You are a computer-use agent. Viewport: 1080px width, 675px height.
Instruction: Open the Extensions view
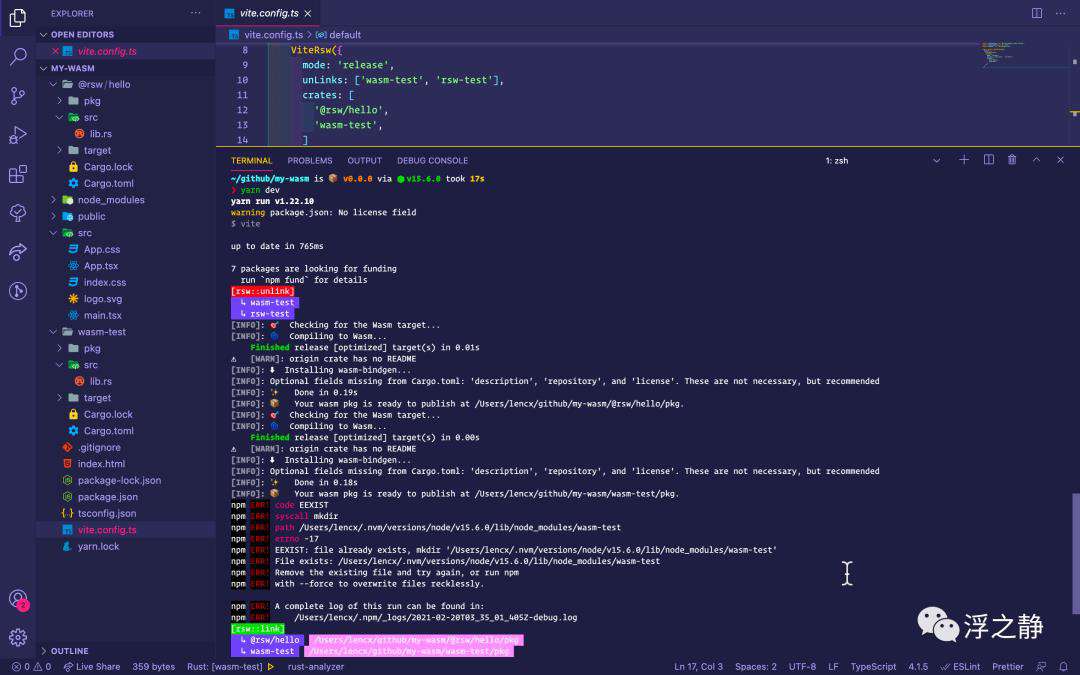pyautogui.click(x=18, y=174)
